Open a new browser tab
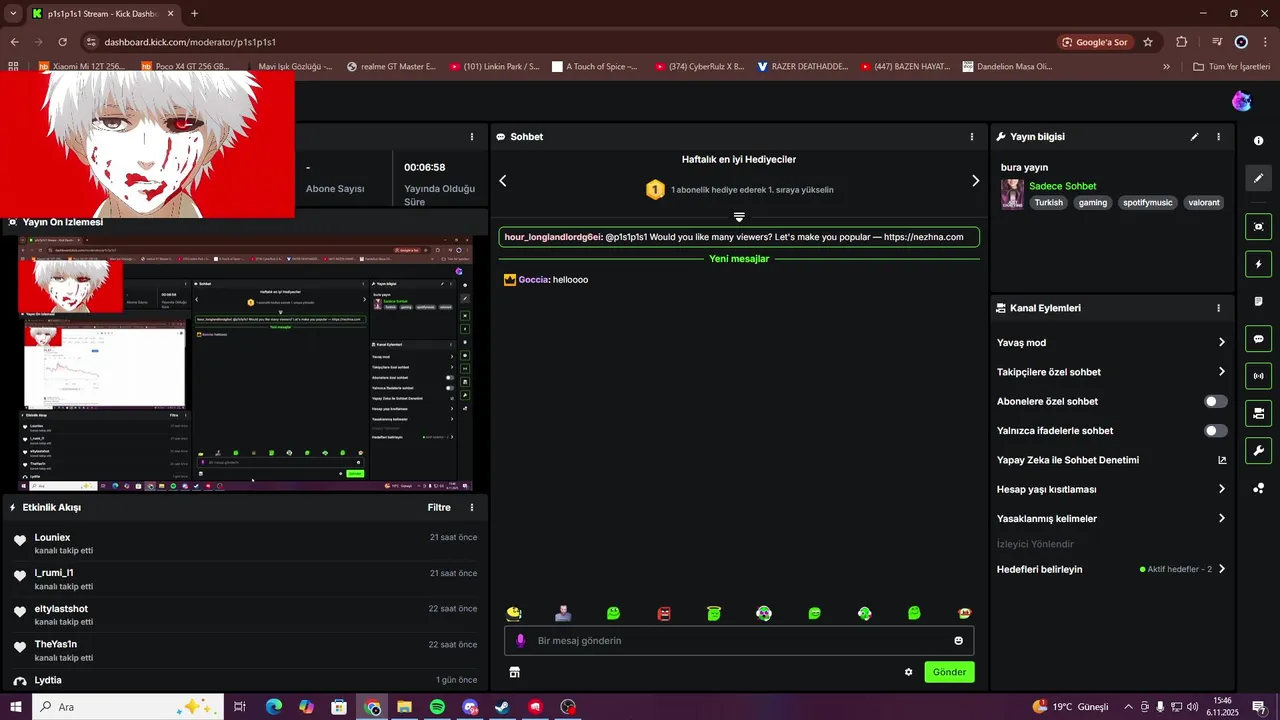 coord(194,14)
